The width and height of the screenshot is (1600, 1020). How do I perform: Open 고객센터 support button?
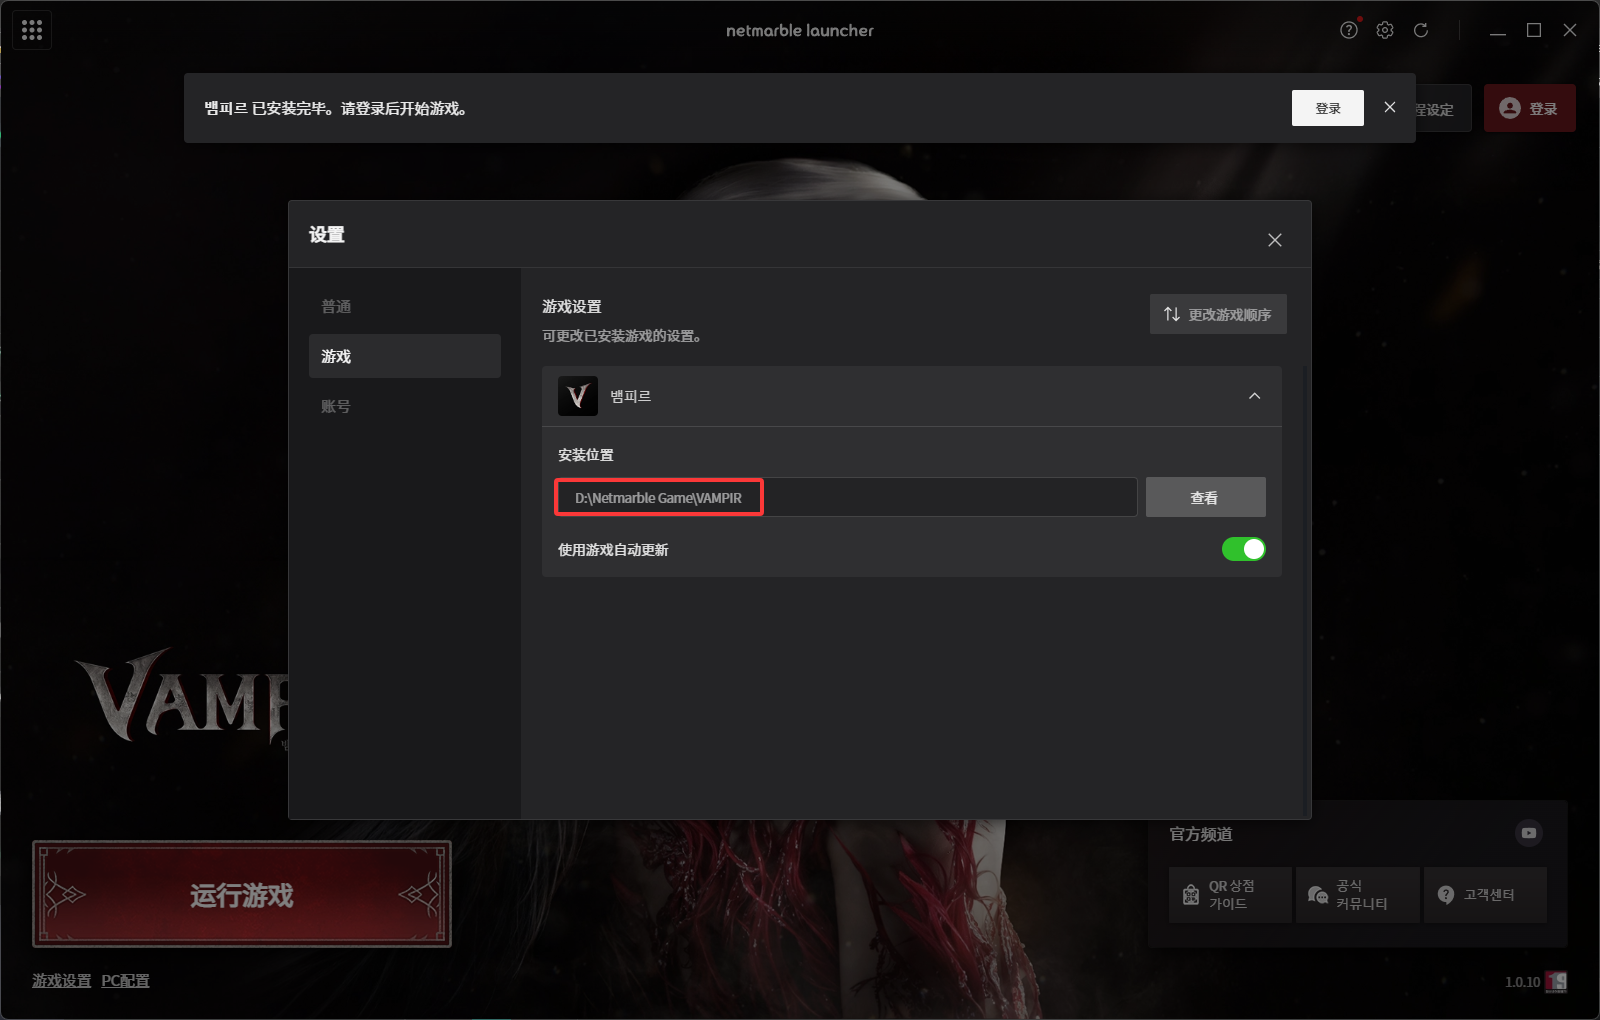[1485, 895]
